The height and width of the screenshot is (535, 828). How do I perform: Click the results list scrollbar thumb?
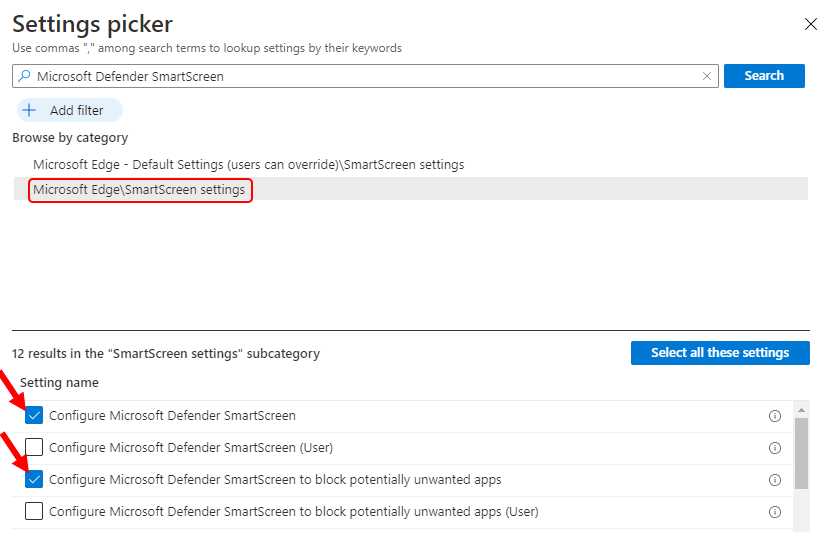(x=801, y=454)
